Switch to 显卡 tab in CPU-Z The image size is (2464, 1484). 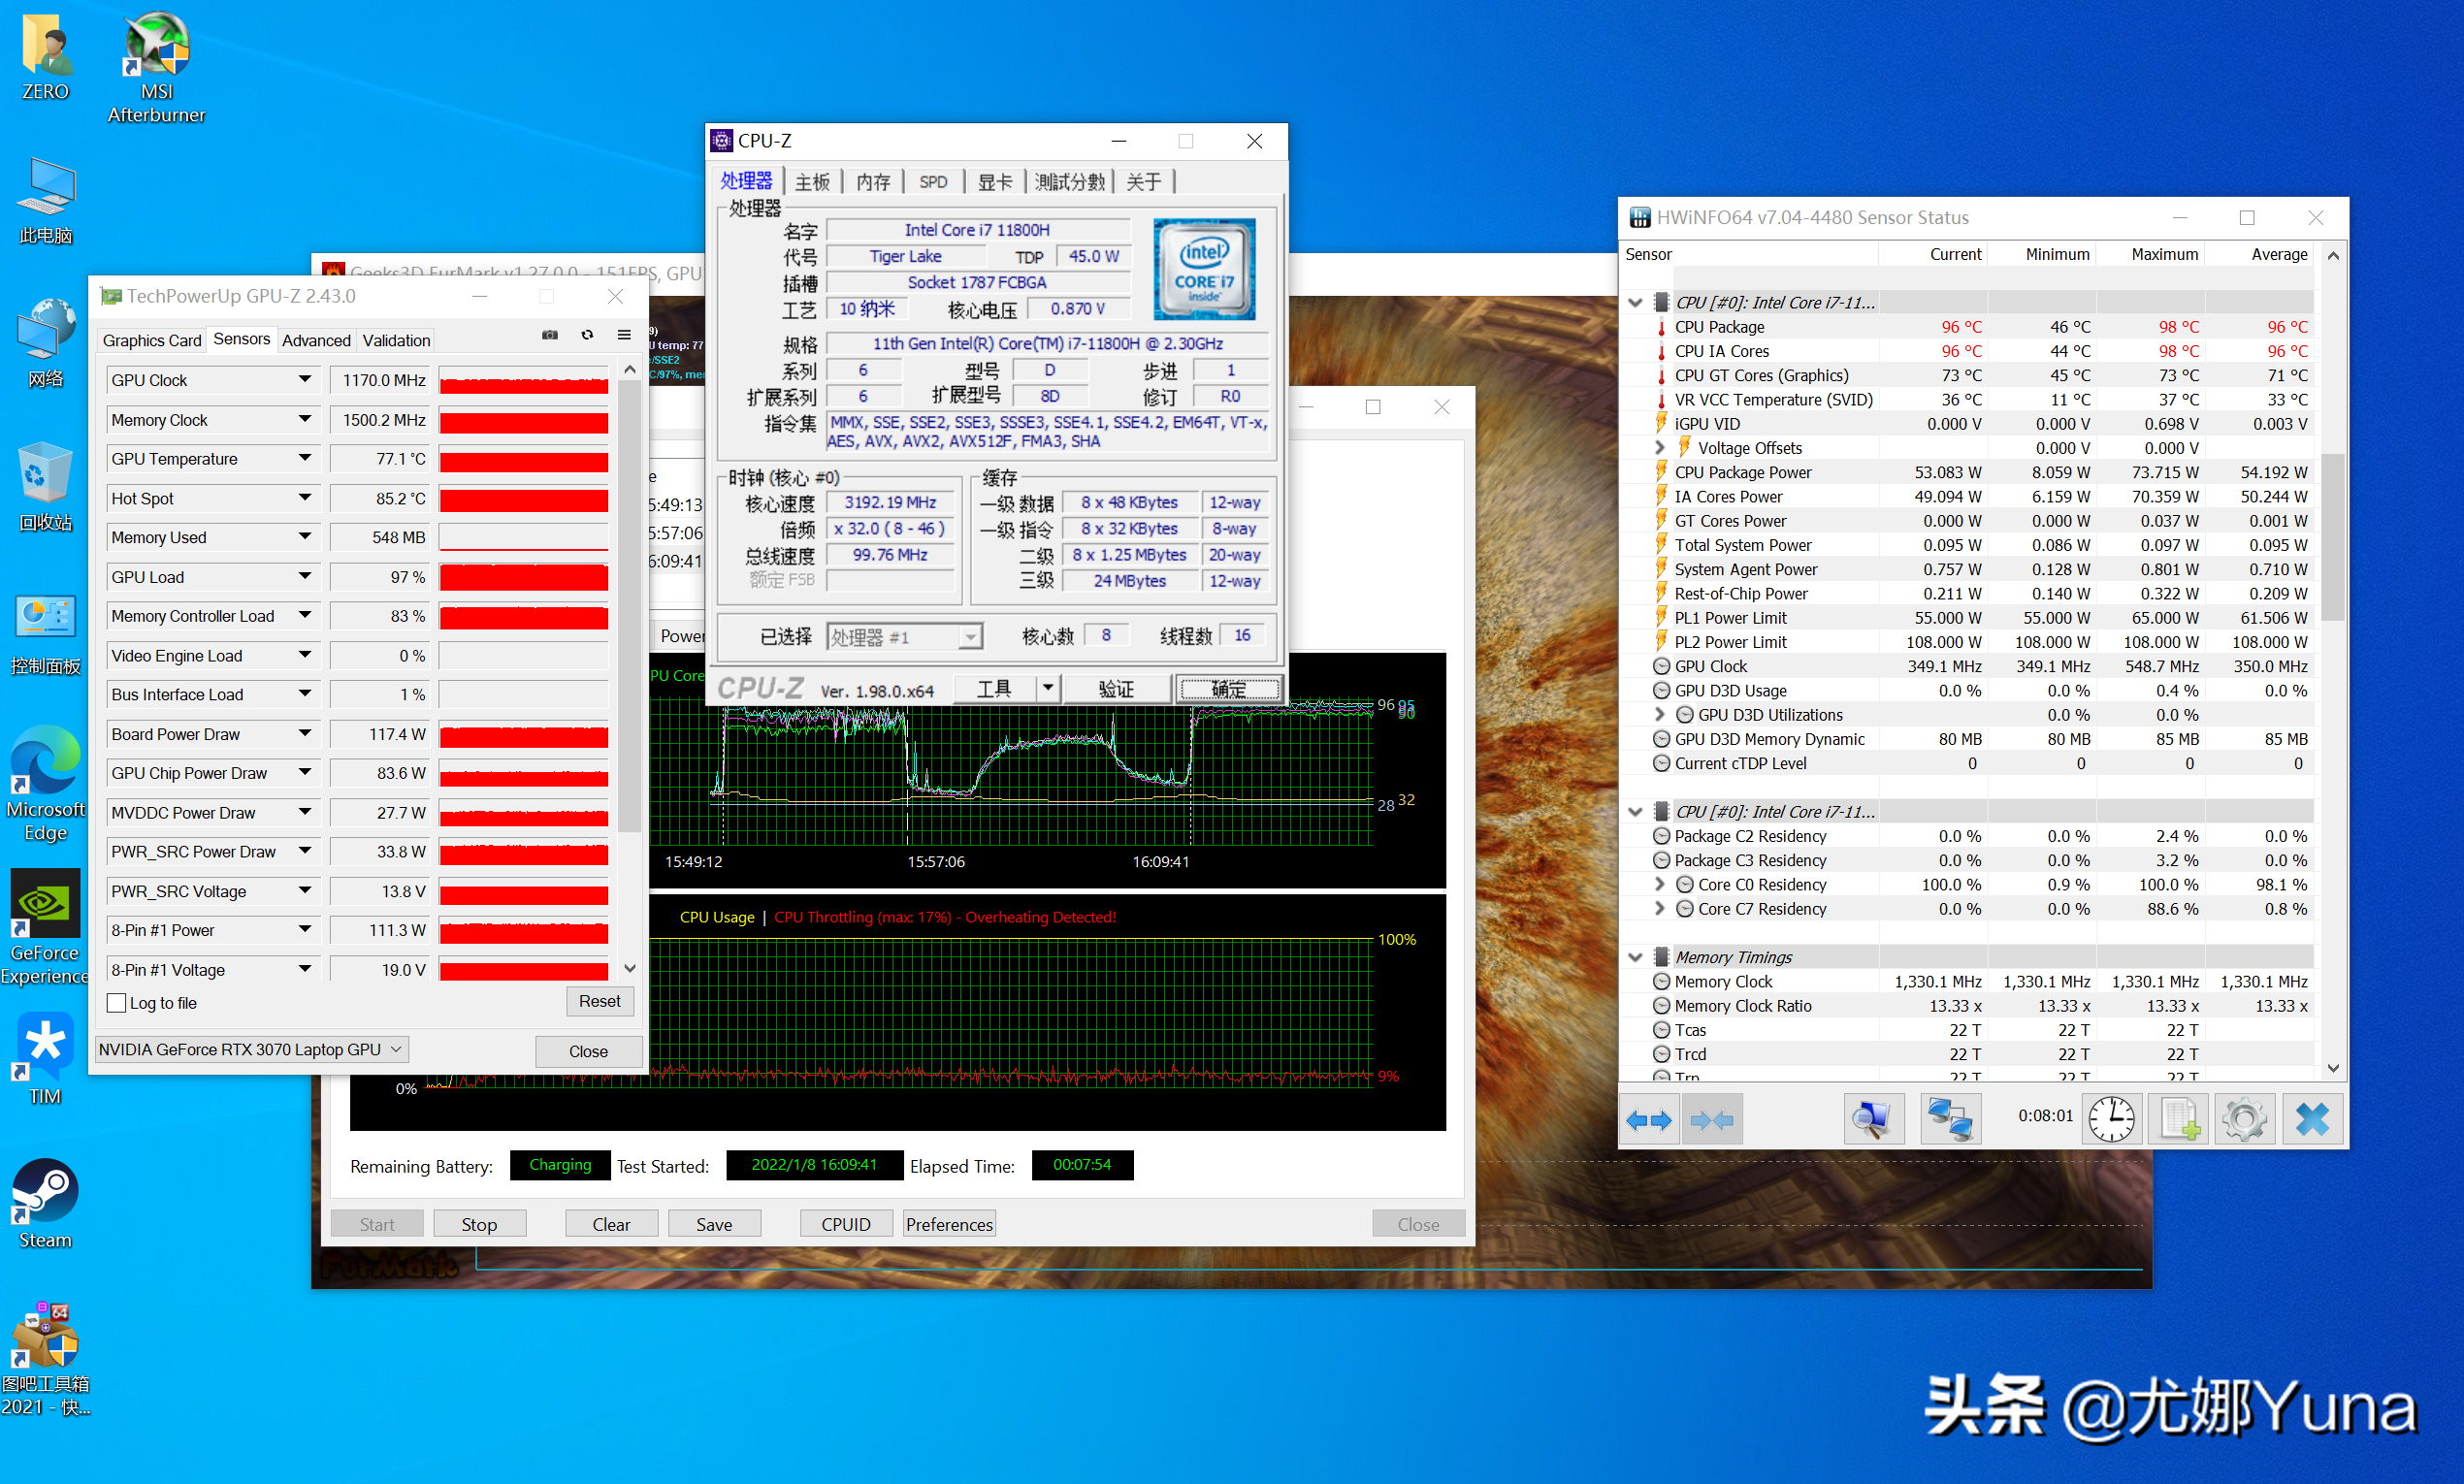pos(994,182)
